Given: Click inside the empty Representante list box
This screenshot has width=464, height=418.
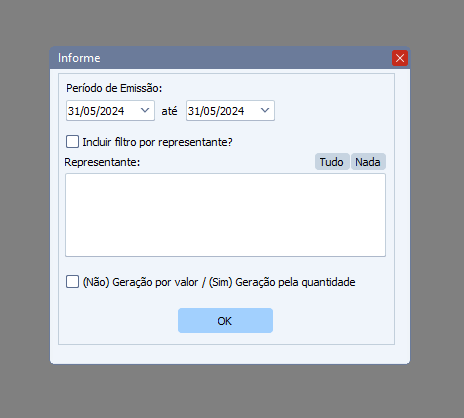Looking at the screenshot, I should [225, 215].
